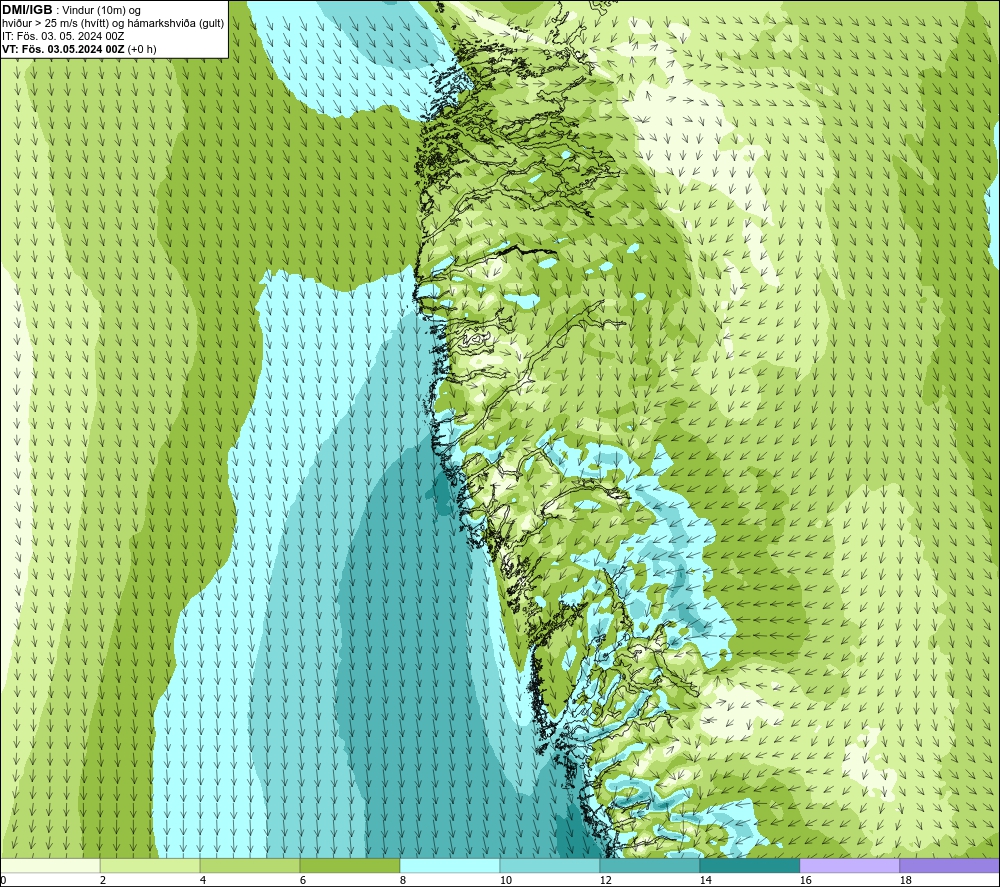Click the 'VT: Fös. 03.05.2024 00Z' line
The image size is (1000, 887).
pos(64,49)
